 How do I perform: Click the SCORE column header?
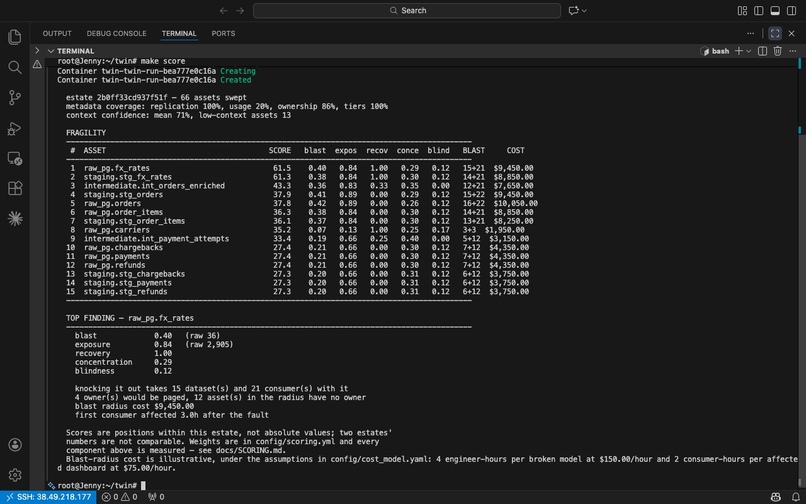pos(280,151)
